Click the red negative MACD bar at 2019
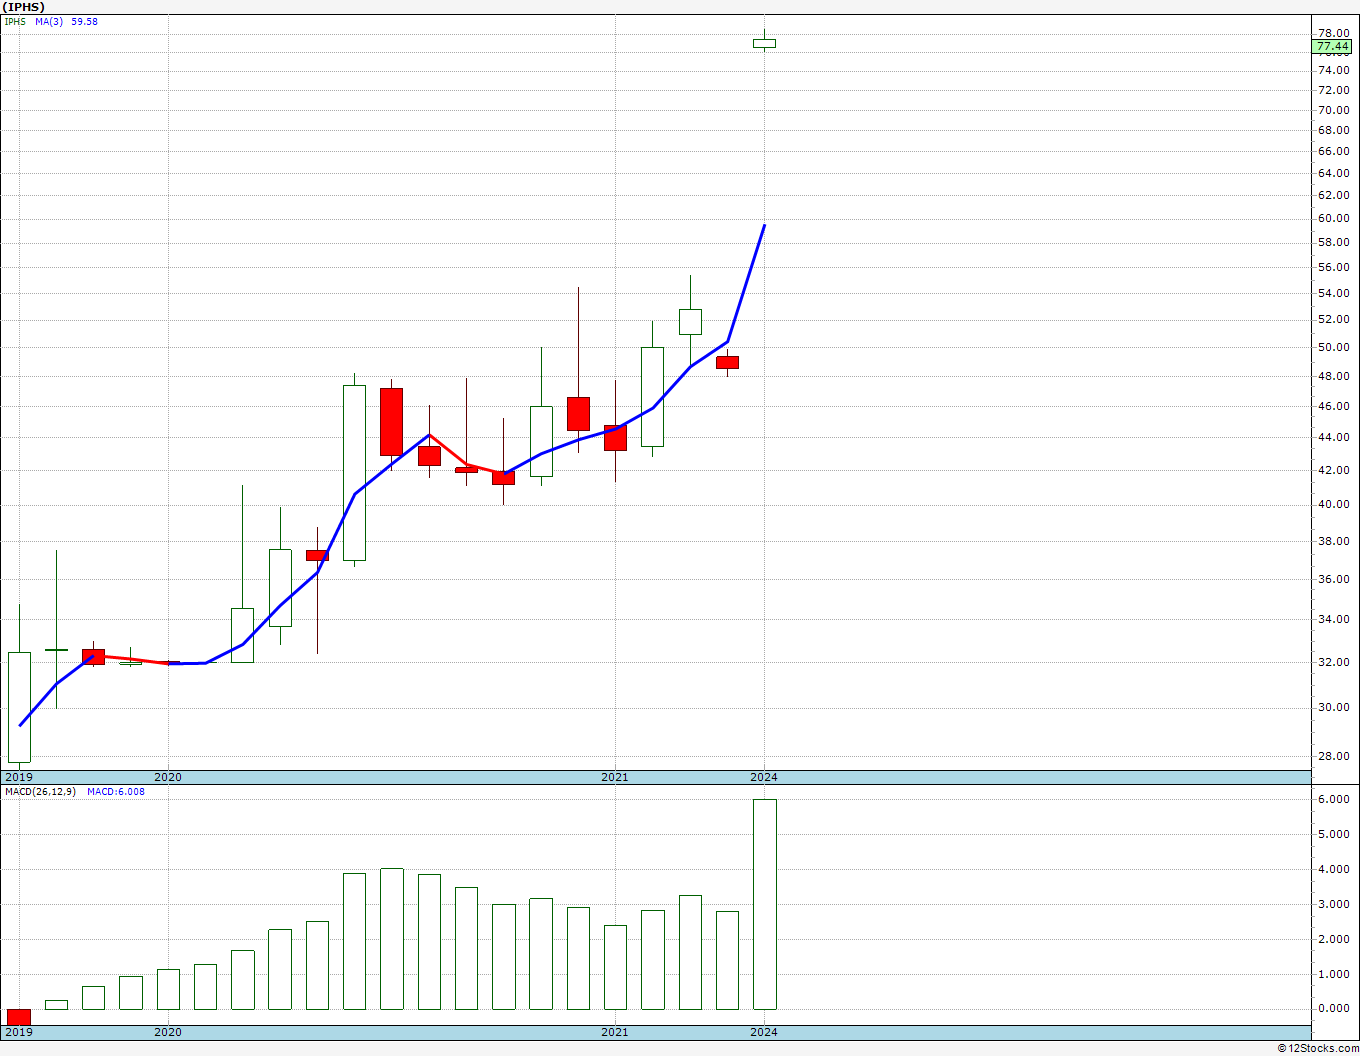Image resolution: width=1360 pixels, height=1056 pixels. point(19,1017)
